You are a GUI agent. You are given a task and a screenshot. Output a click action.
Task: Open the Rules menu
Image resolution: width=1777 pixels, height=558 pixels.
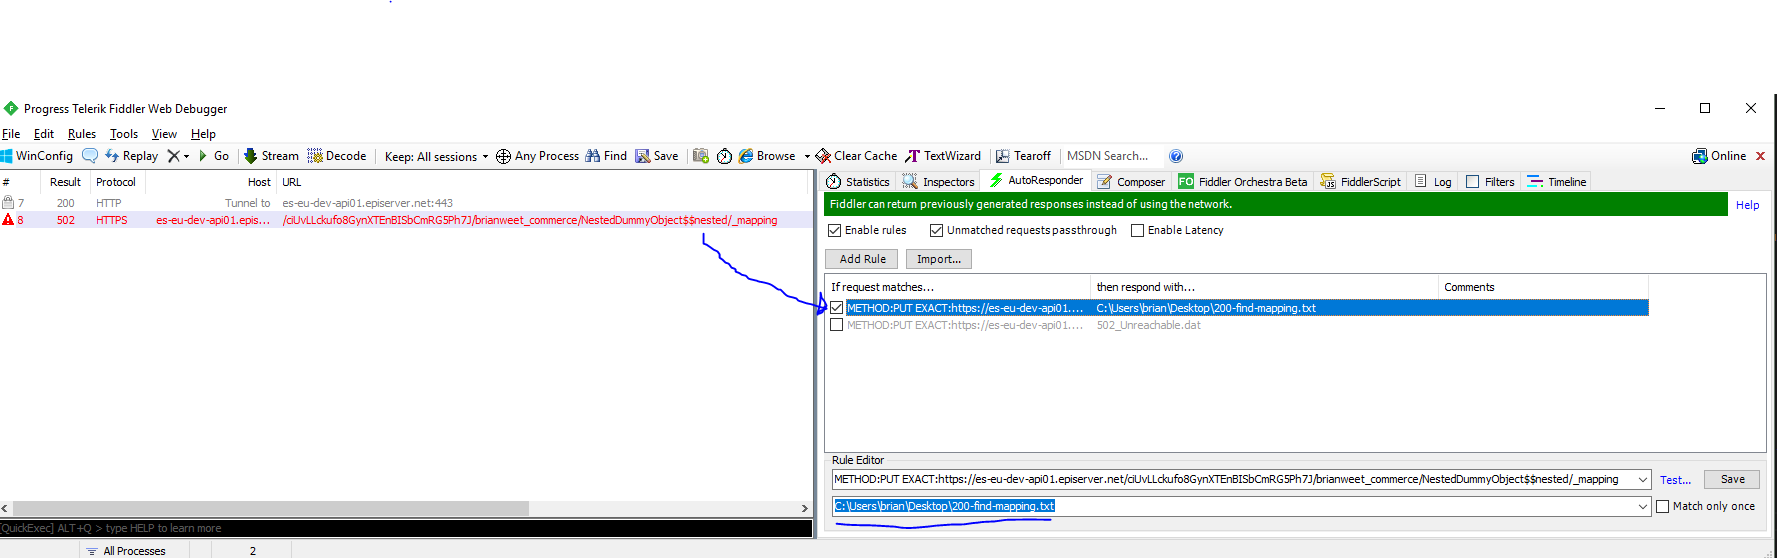coord(82,134)
